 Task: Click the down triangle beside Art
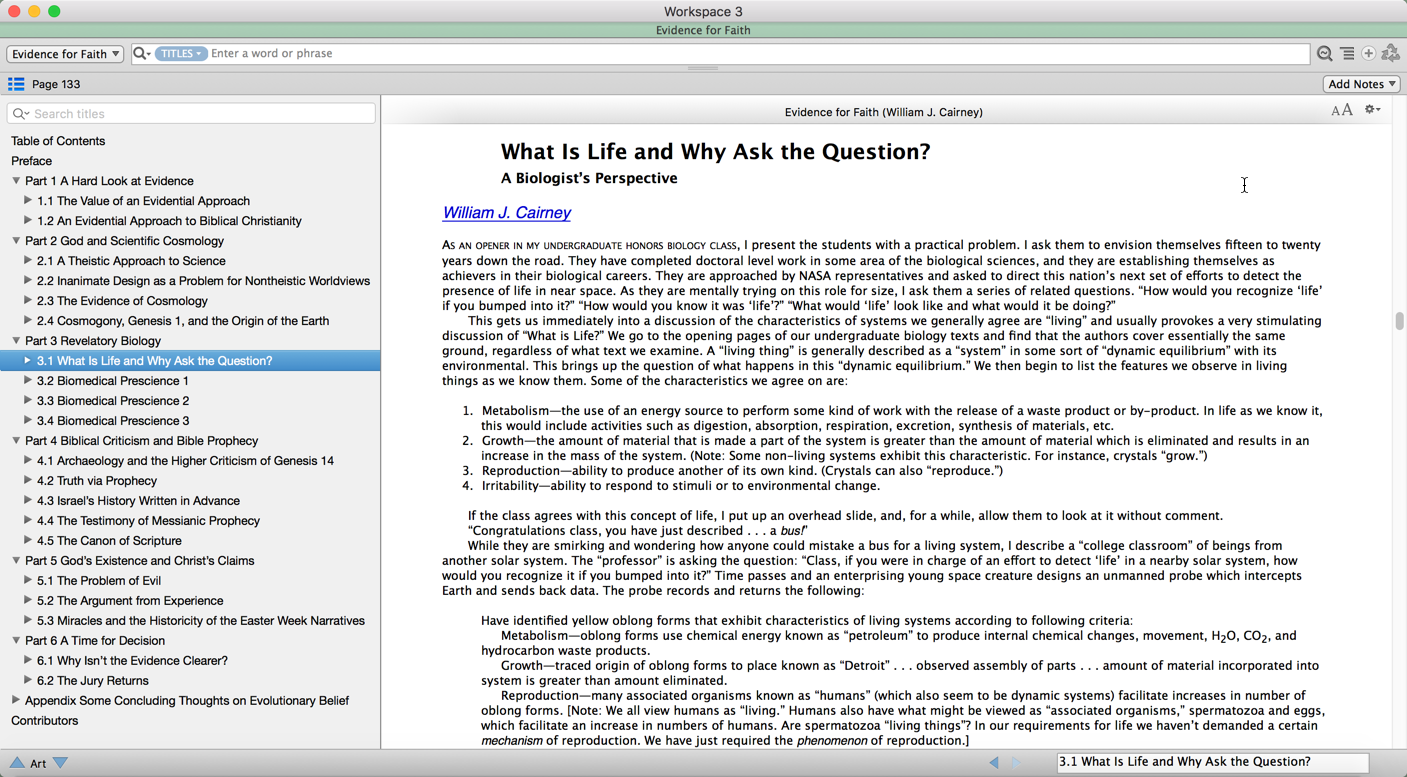pyautogui.click(x=60, y=763)
